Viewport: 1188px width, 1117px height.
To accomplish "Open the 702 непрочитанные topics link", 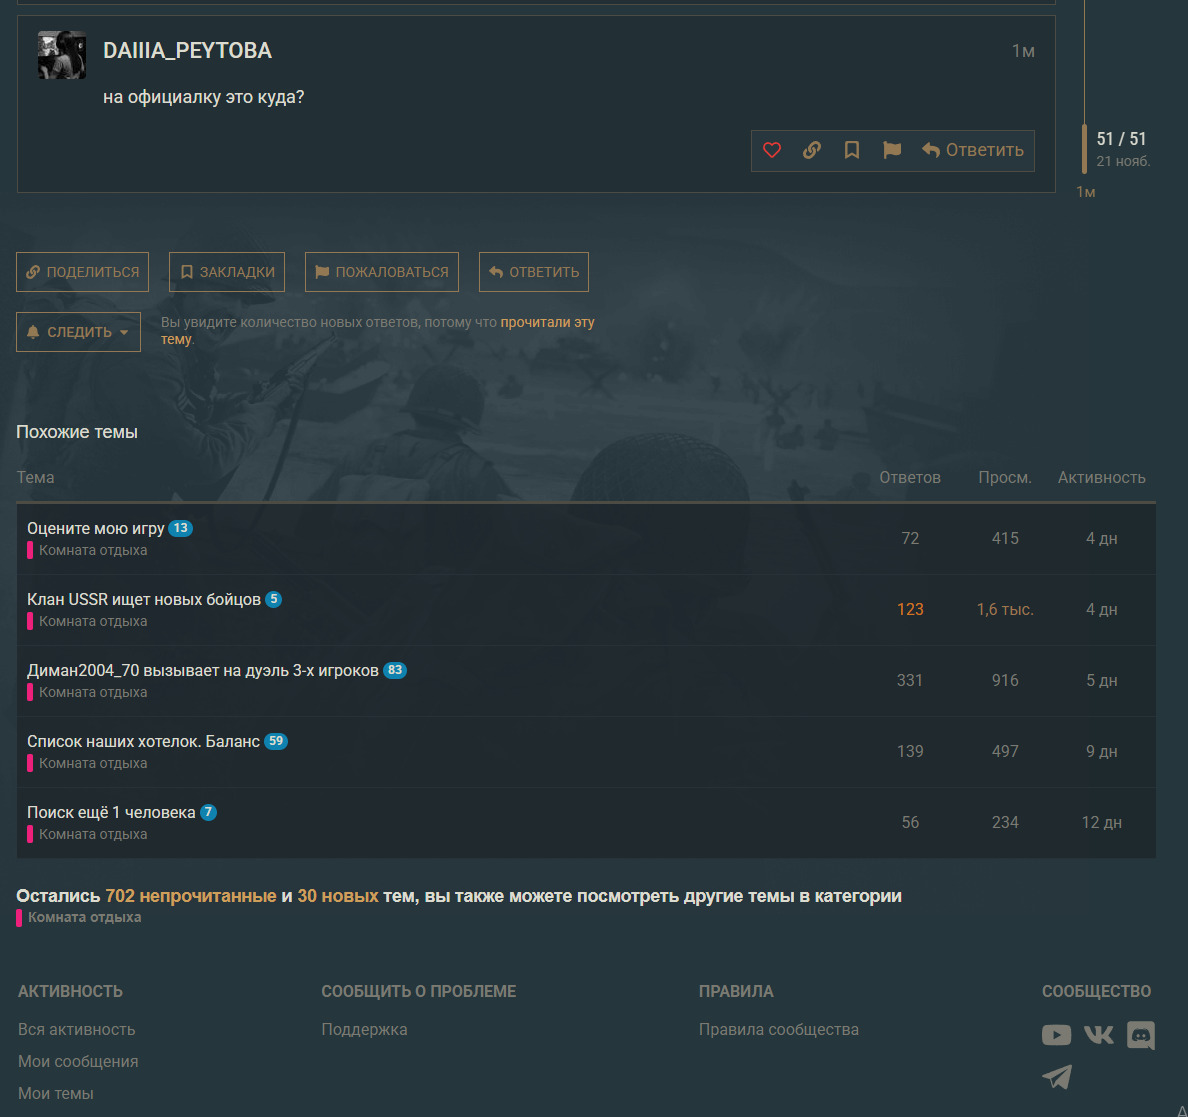I will pos(190,896).
